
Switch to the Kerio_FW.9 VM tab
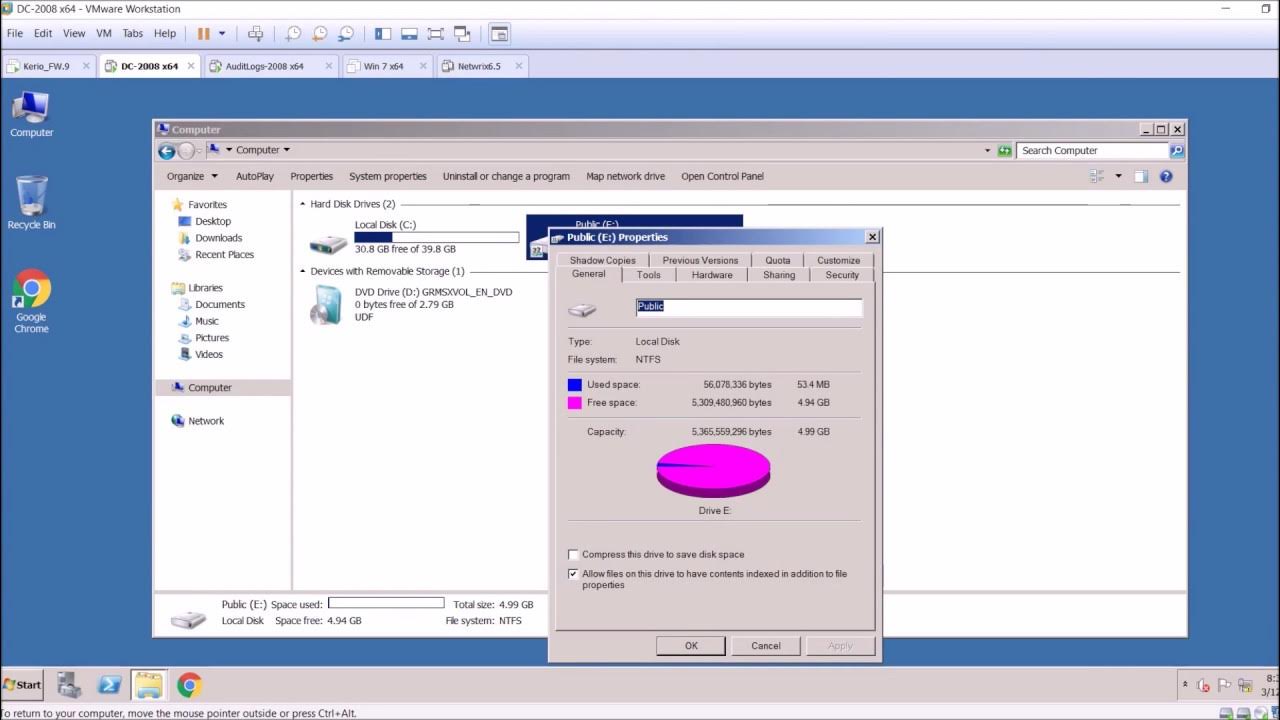[x=46, y=66]
